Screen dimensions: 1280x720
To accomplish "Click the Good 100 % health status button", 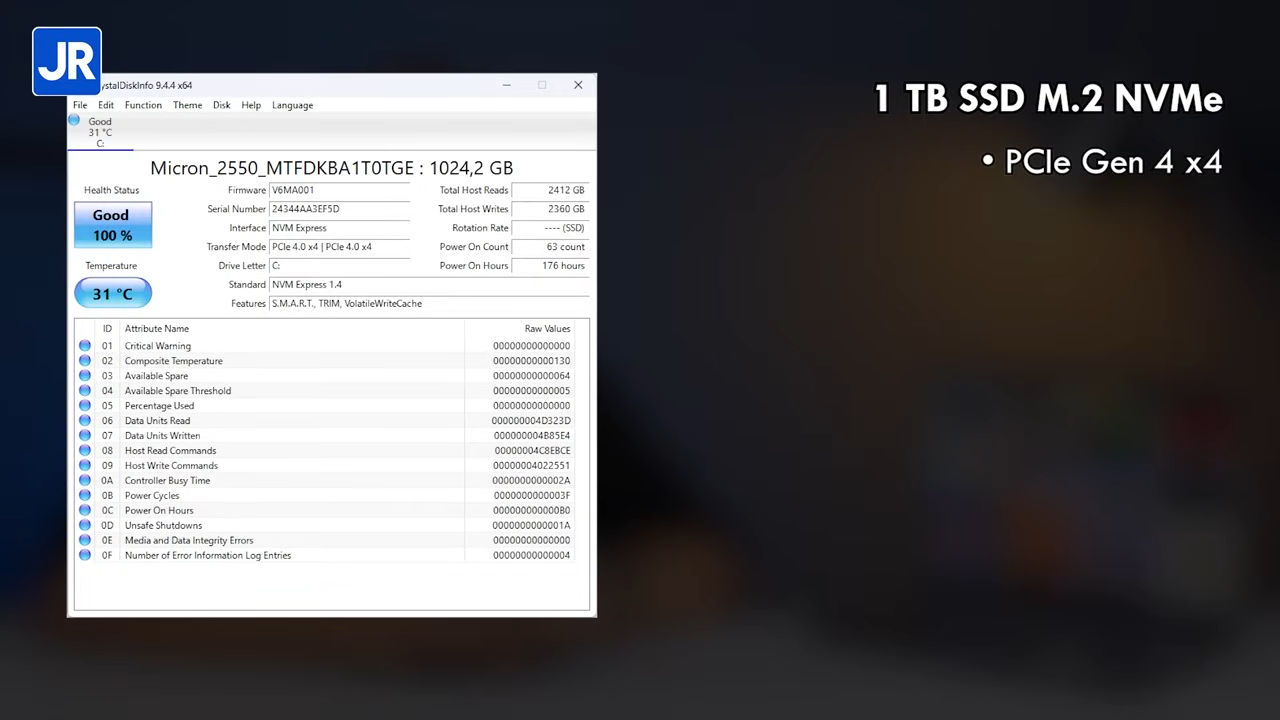I will [x=113, y=225].
